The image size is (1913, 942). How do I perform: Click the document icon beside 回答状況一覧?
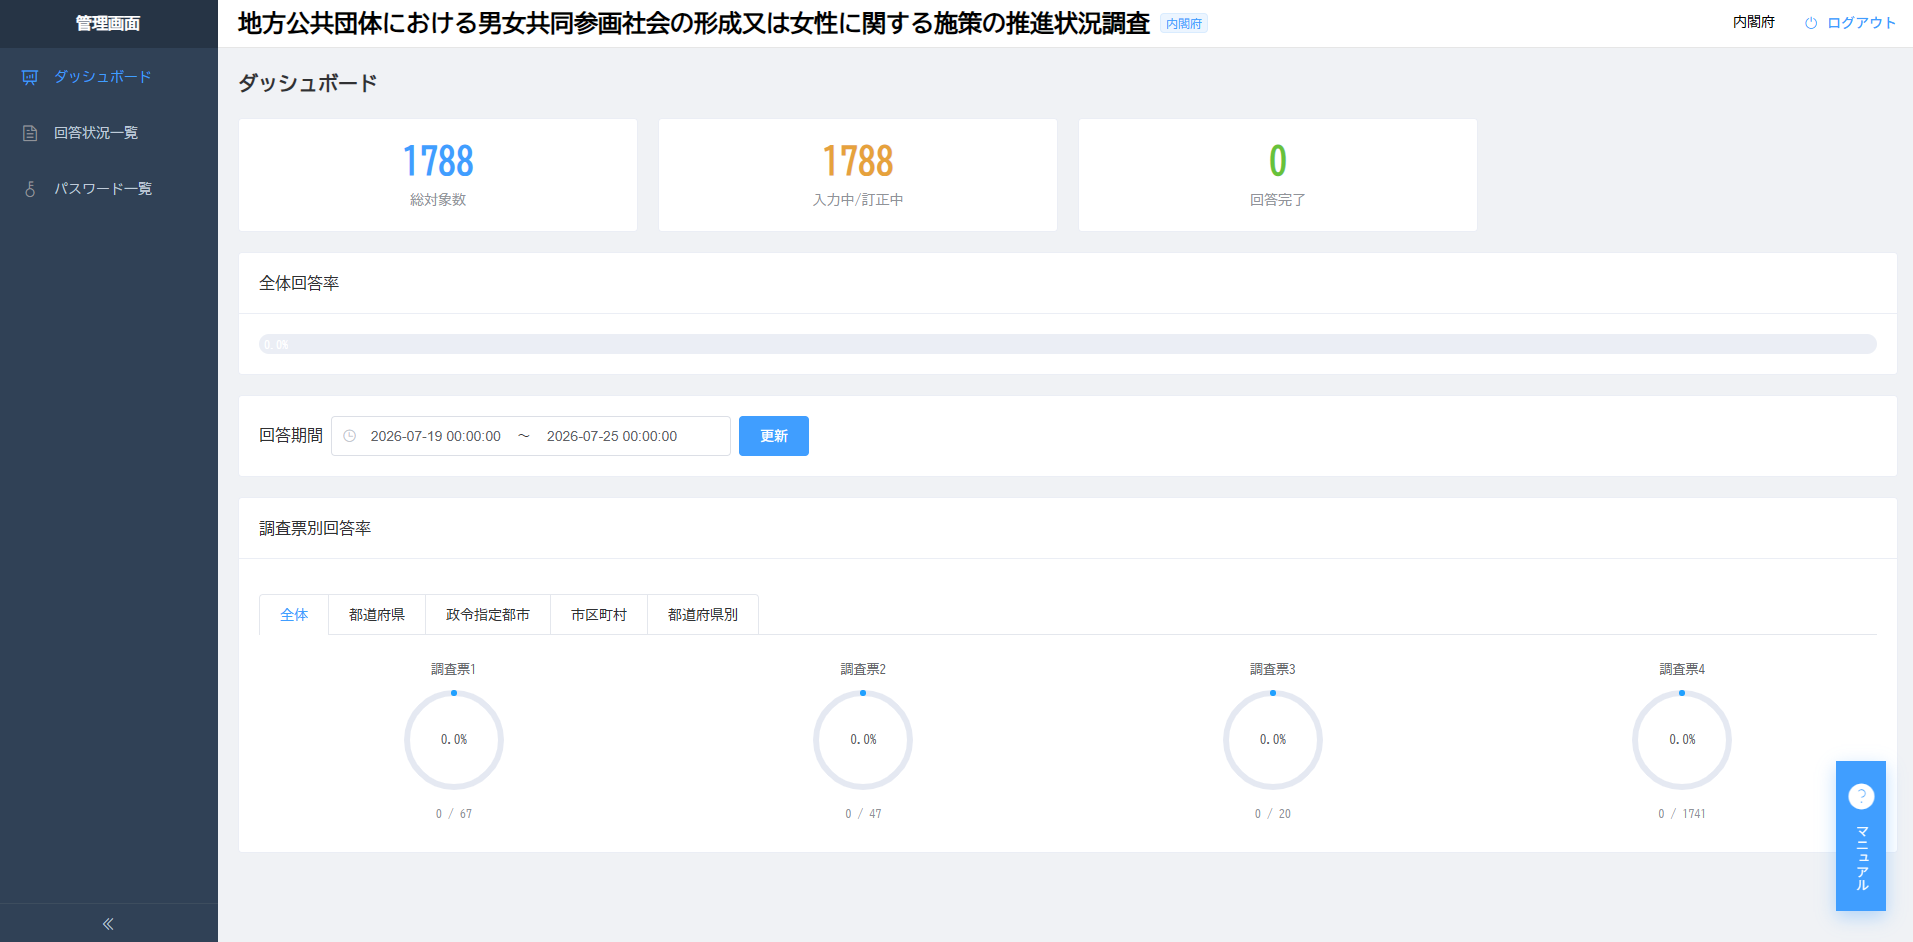pyautogui.click(x=30, y=133)
